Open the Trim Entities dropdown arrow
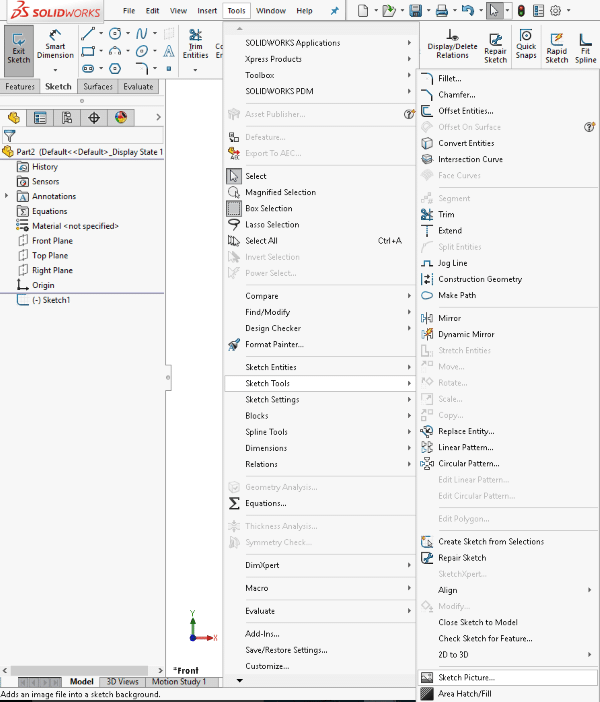This screenshot has width=600, height=702. (195, 70)
